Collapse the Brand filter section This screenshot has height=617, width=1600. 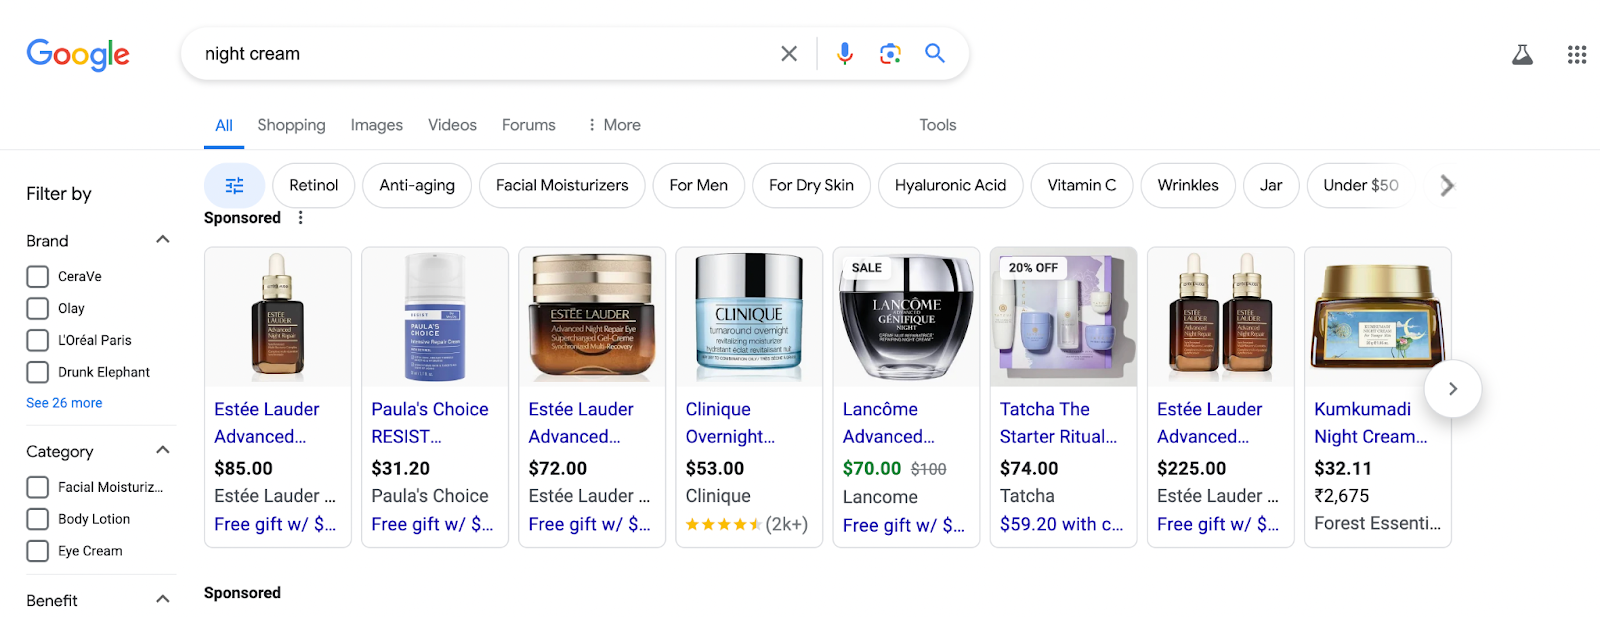pos(163,240)
